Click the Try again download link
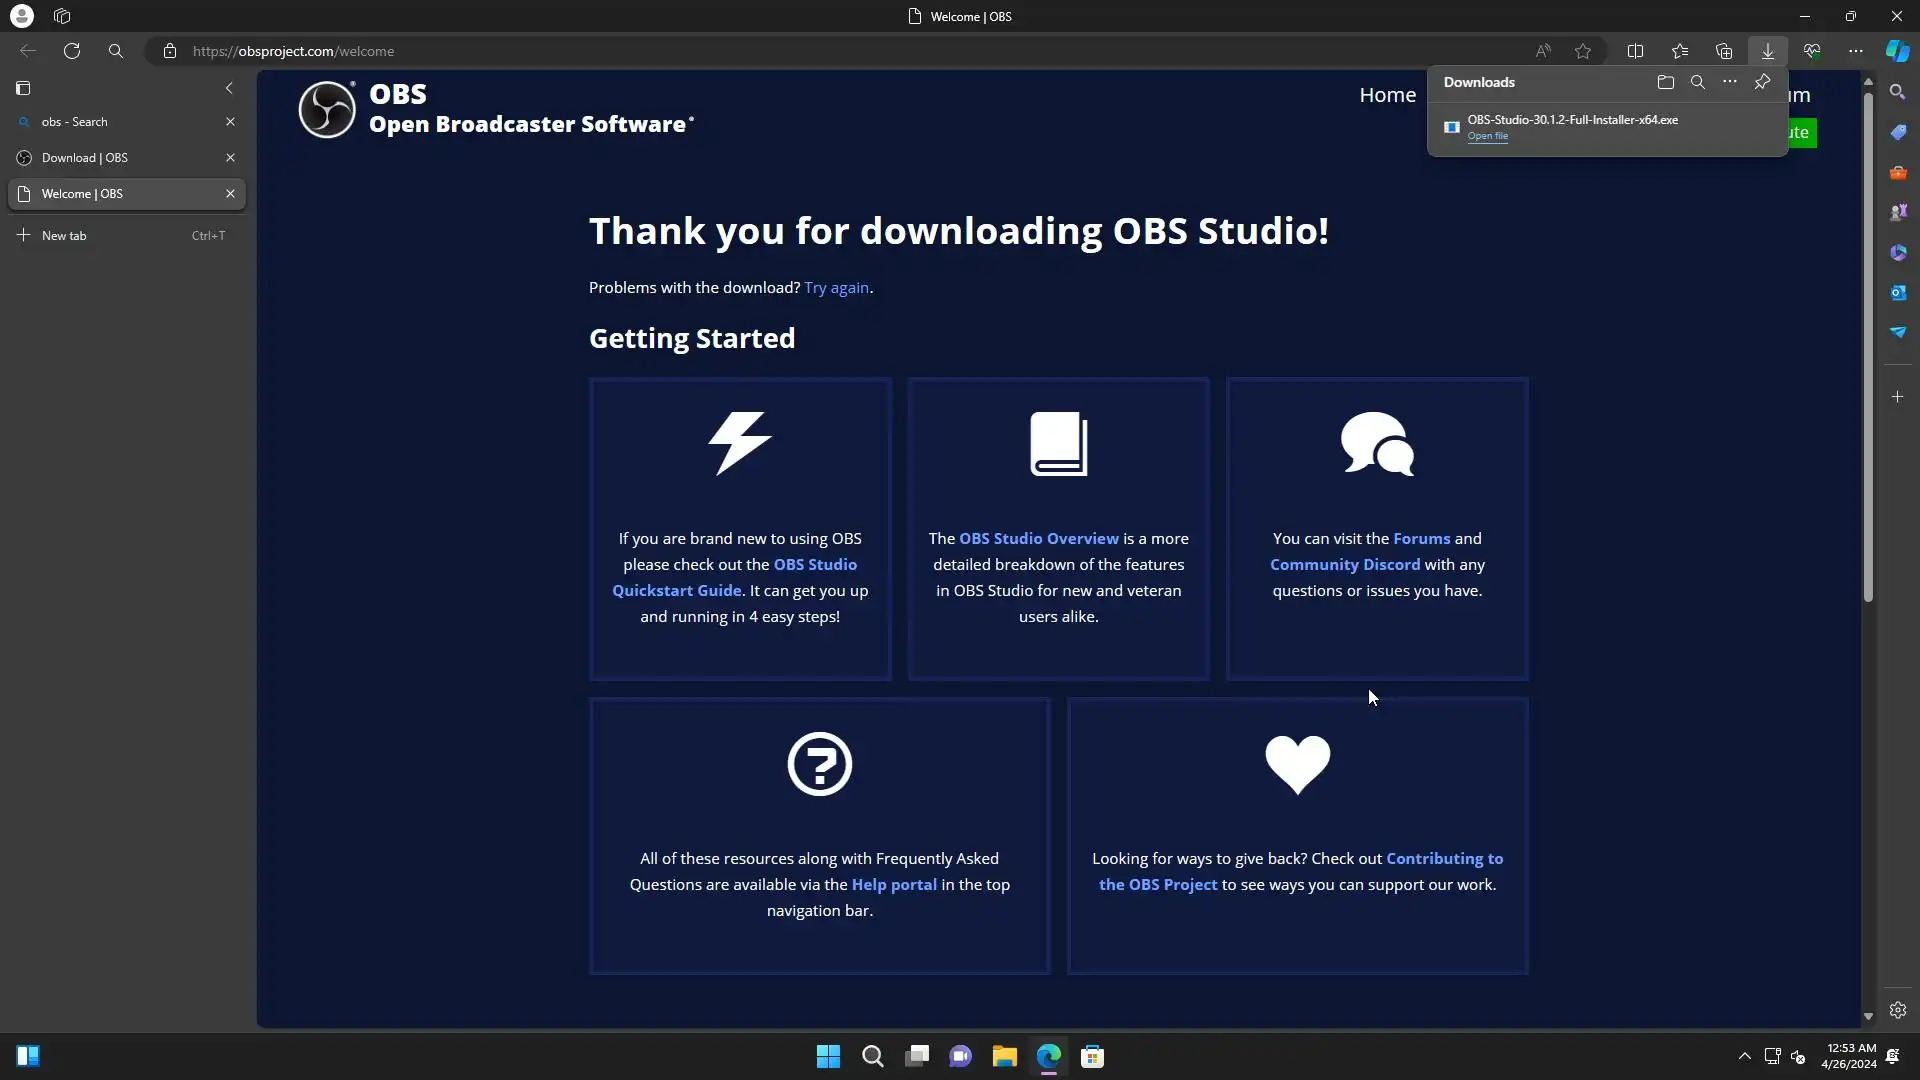This screenshot has height=1080, width=1920. [x=836, y=288]
